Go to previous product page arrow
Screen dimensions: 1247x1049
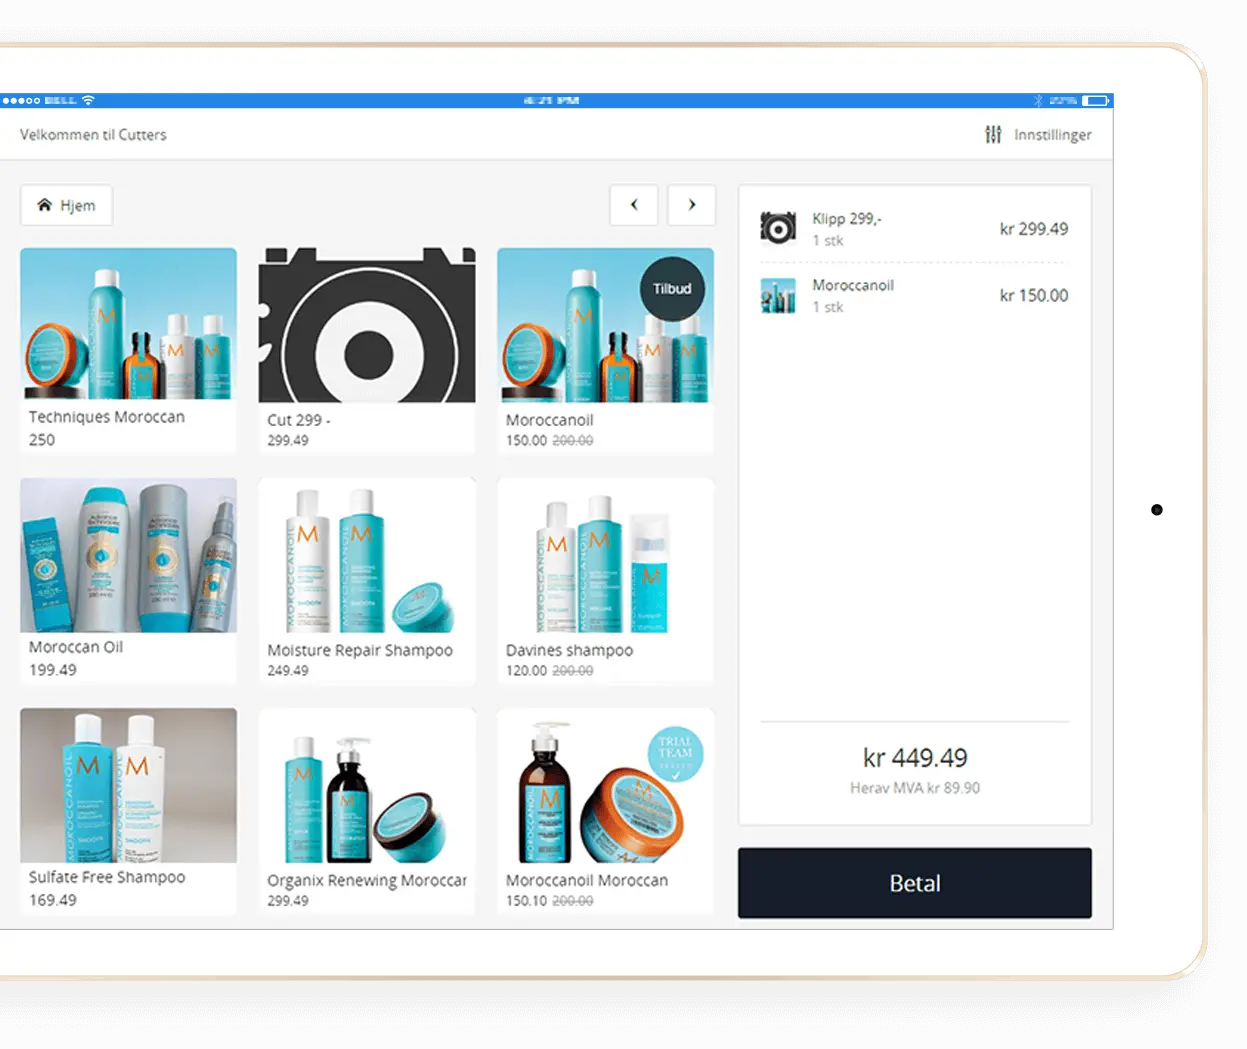[634, 205]
